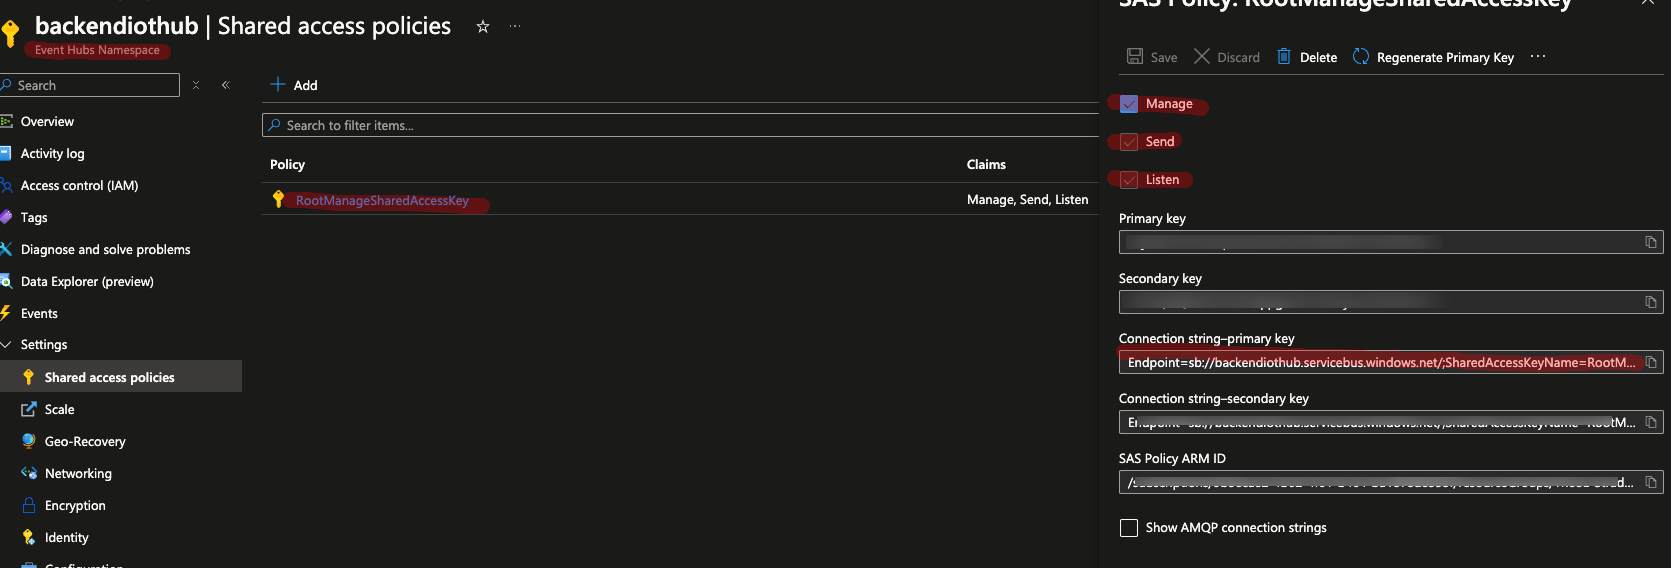Click Regenerate Primary Key

coord(1433,57)
